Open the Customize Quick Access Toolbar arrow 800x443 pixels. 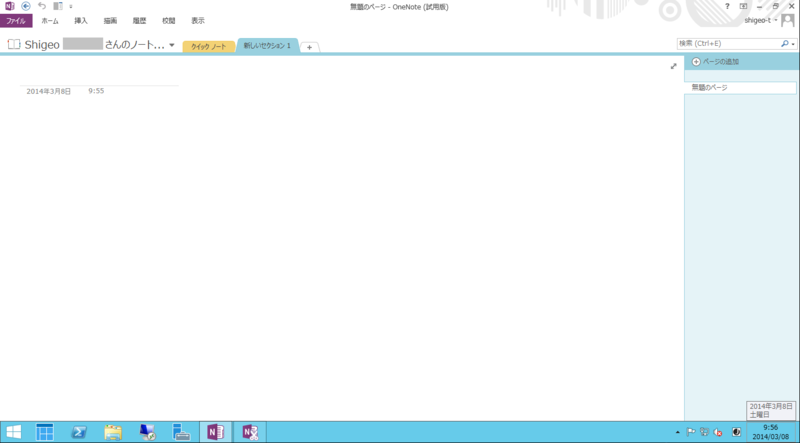71,7
